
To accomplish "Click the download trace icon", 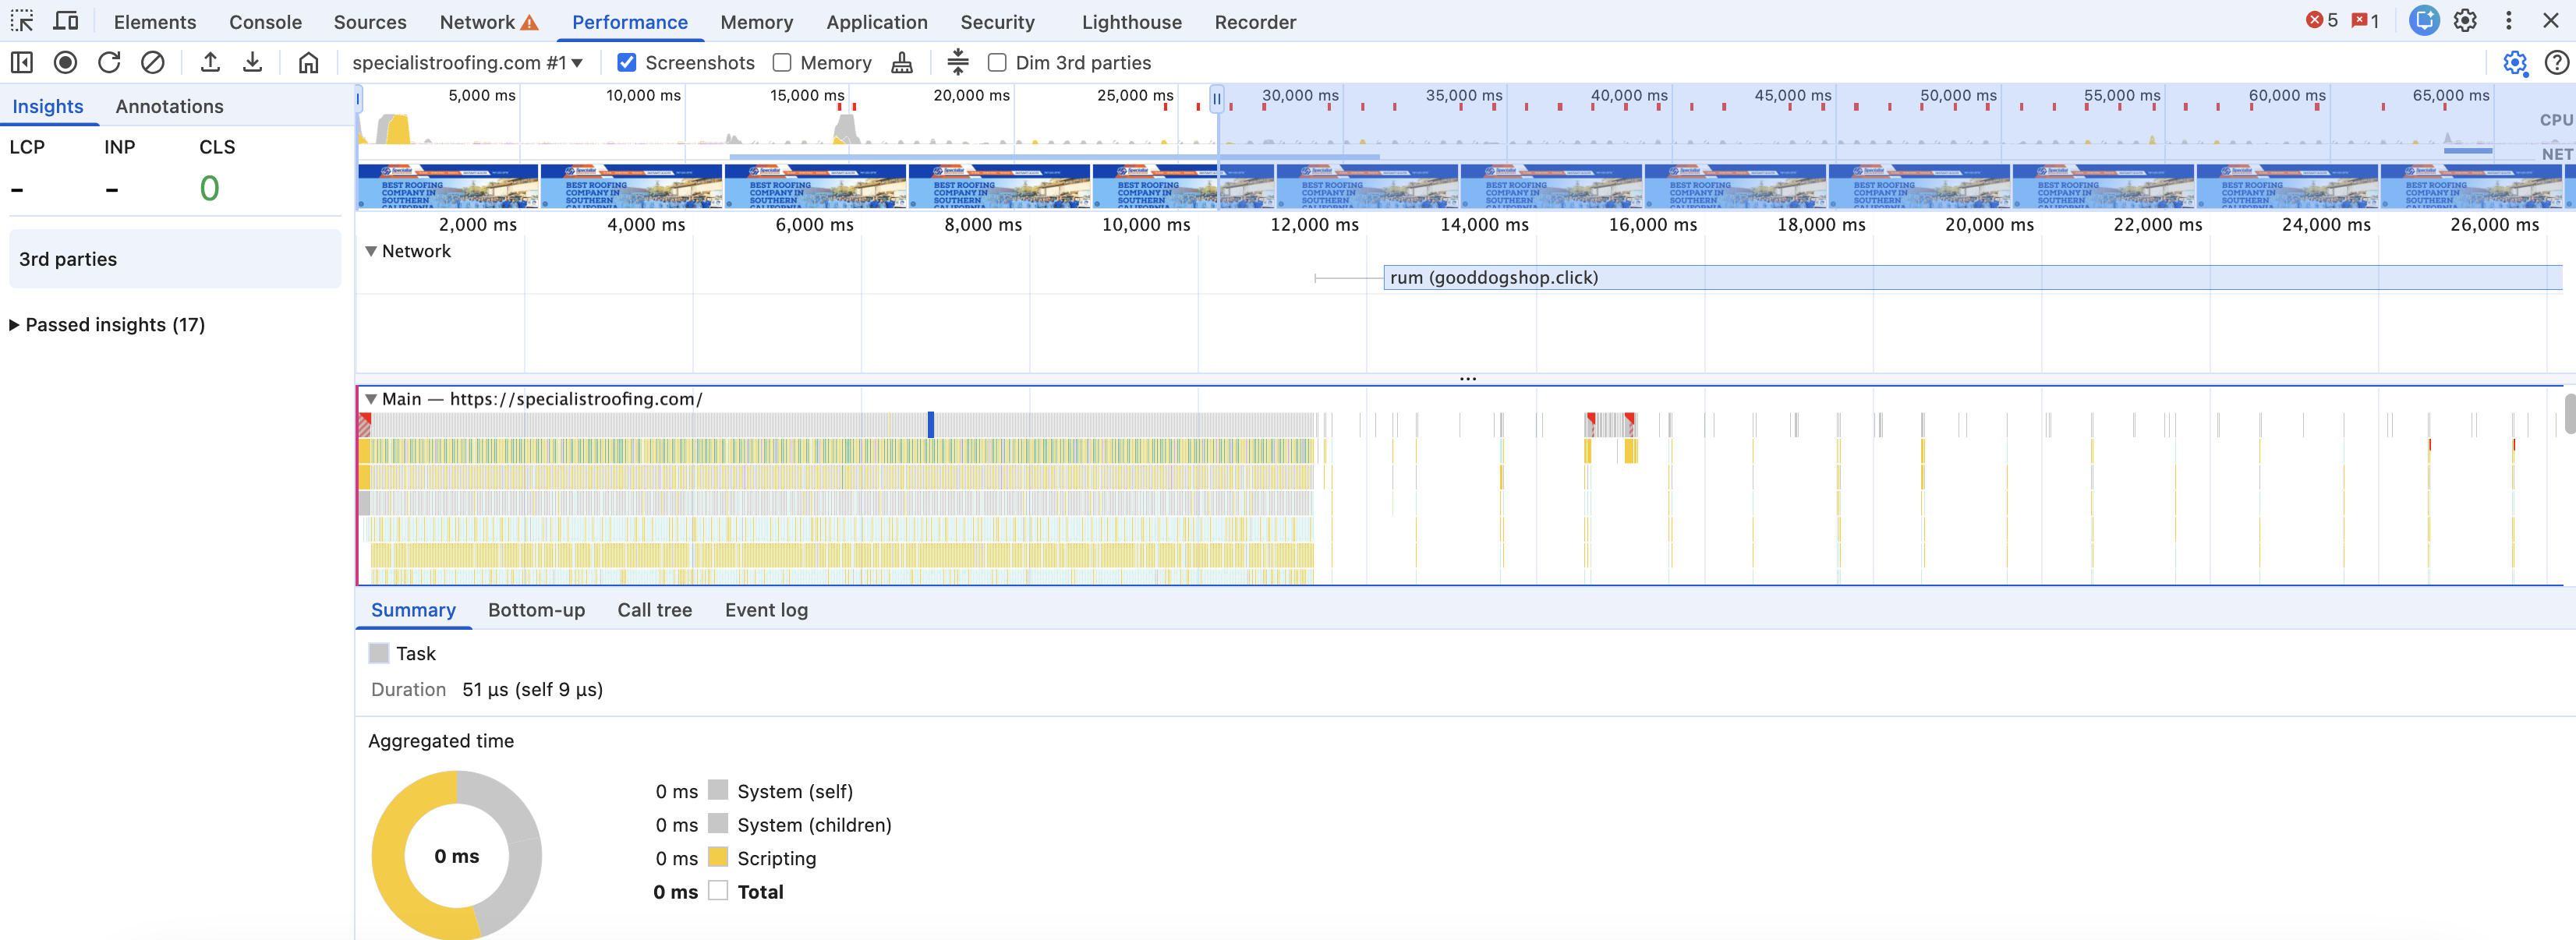I will click(253, 63).
